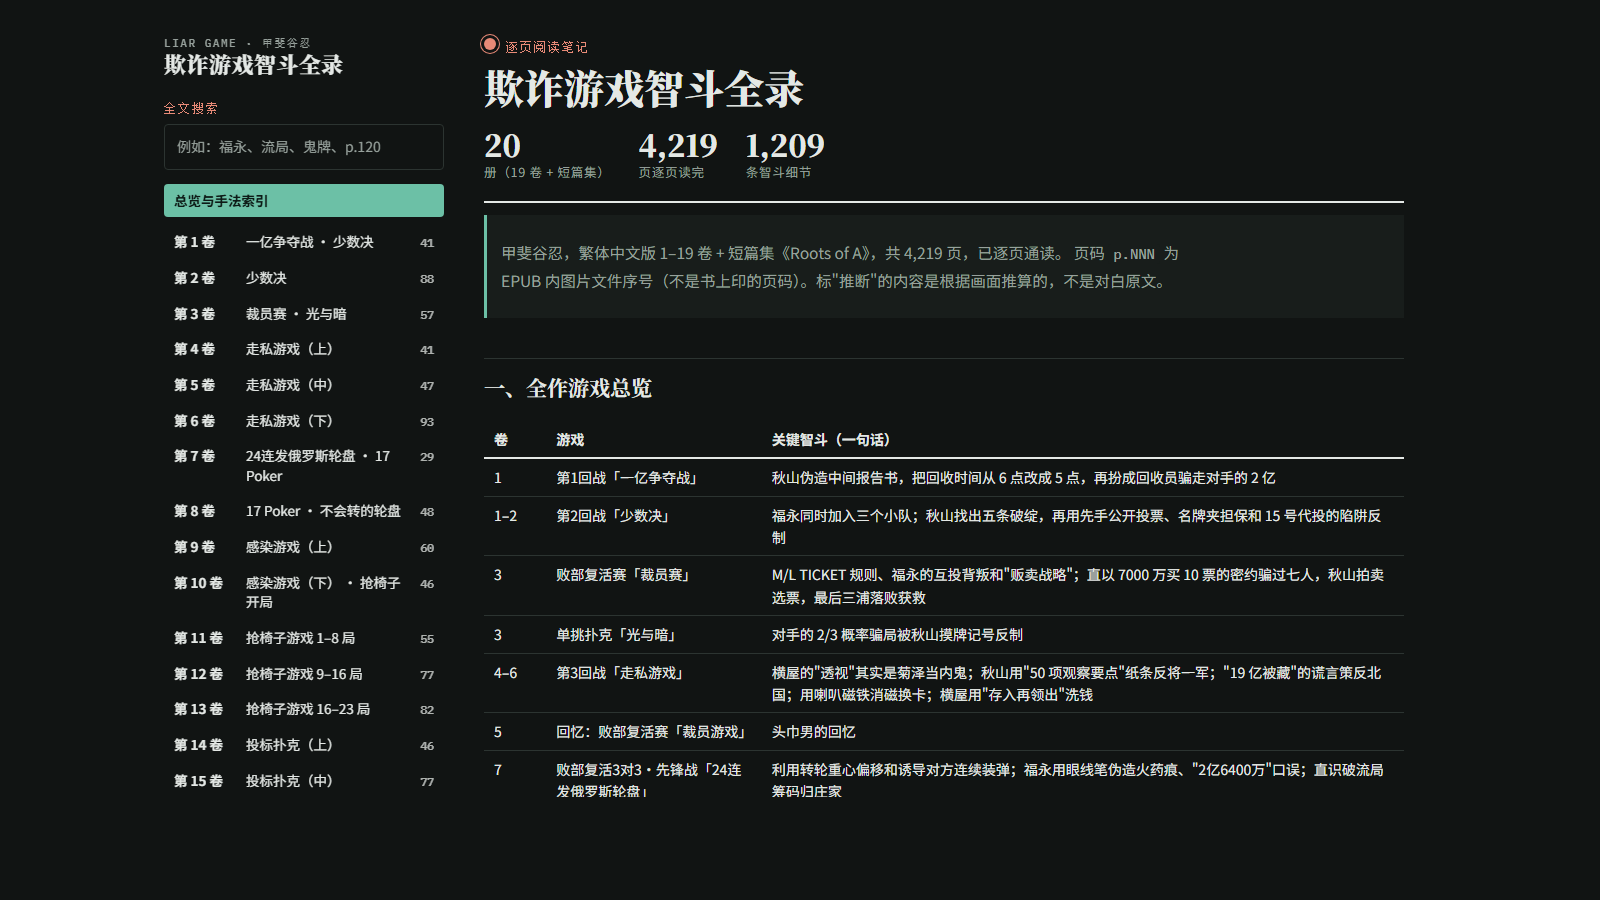The width and height of the screenshot is (1600, 900).
Task: Click the main heading 欺诈游戏智斗全录
Action: [x=644, y=89]
